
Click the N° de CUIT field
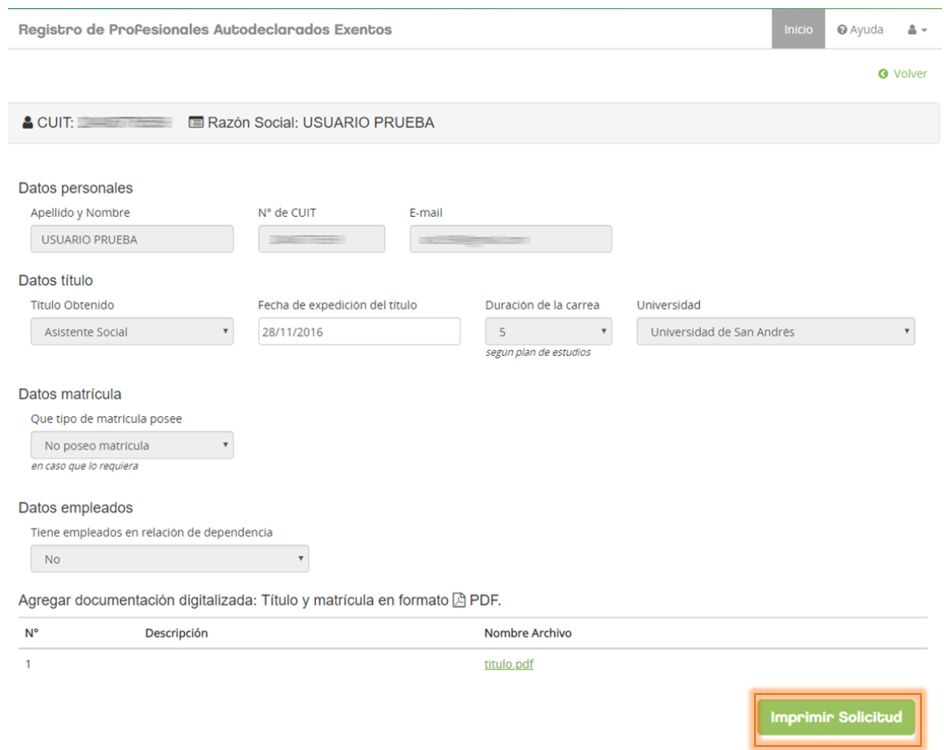321,240
